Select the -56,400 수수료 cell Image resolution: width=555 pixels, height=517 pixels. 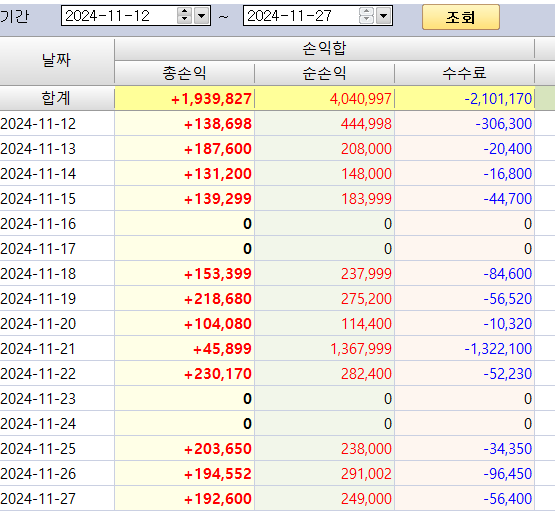pos(464,499)
